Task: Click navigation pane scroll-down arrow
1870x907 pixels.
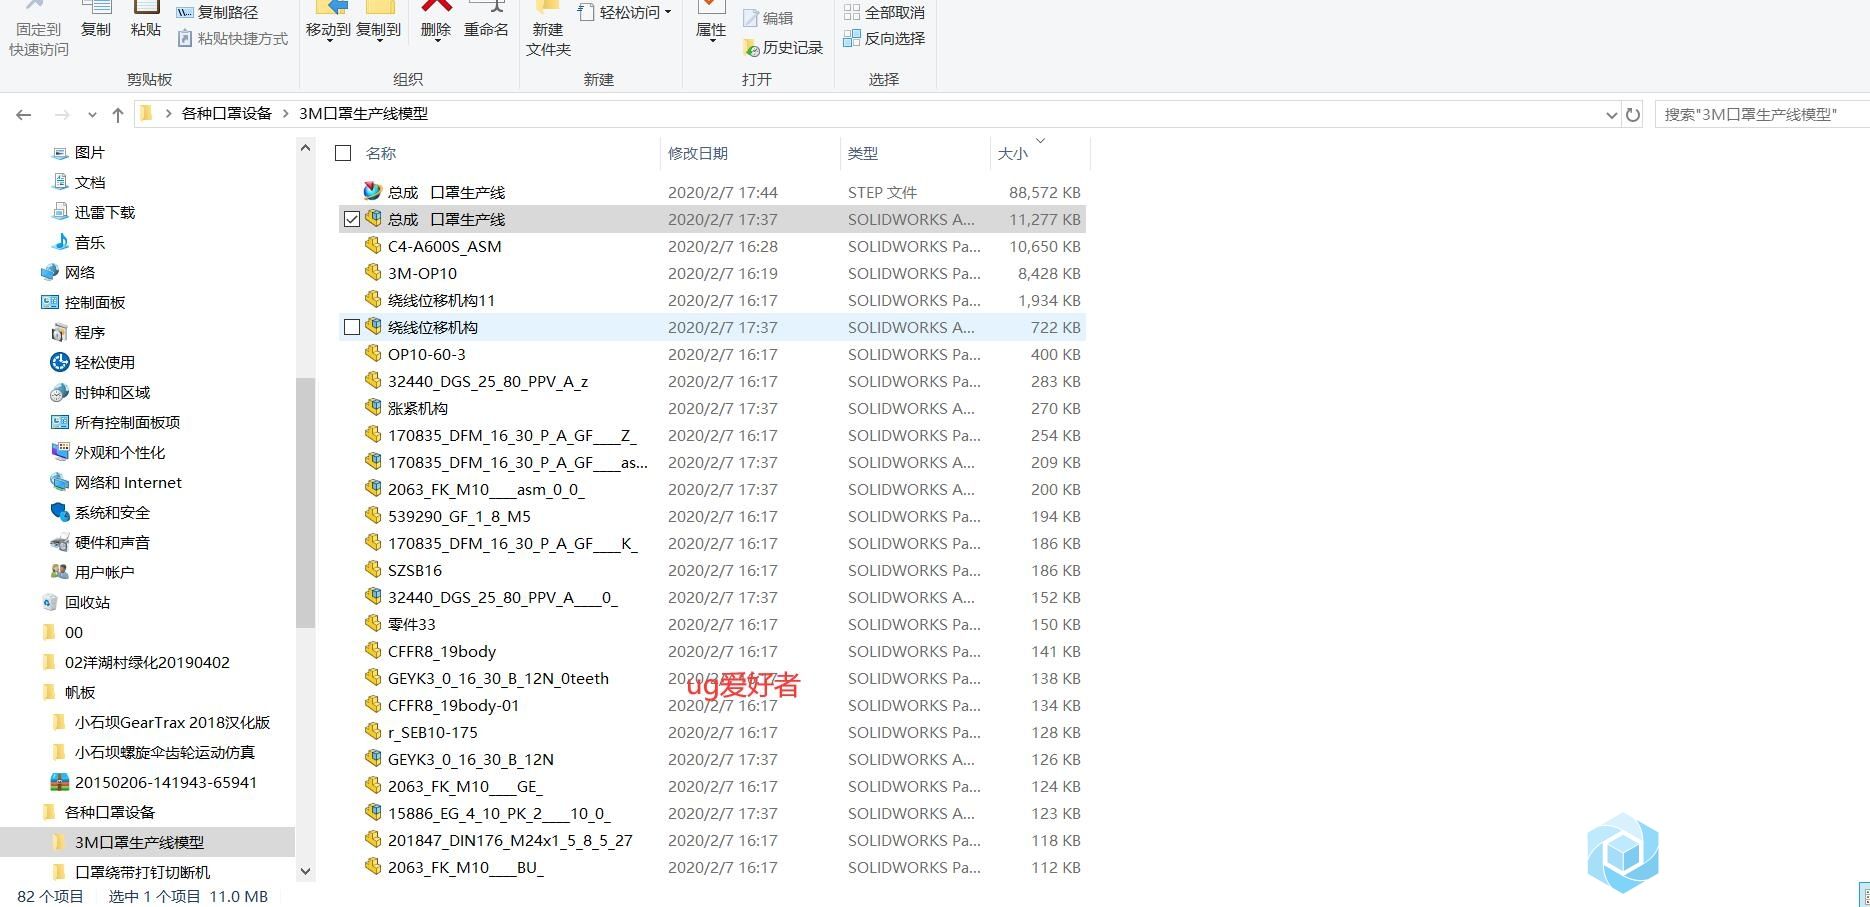Action: 305,872
